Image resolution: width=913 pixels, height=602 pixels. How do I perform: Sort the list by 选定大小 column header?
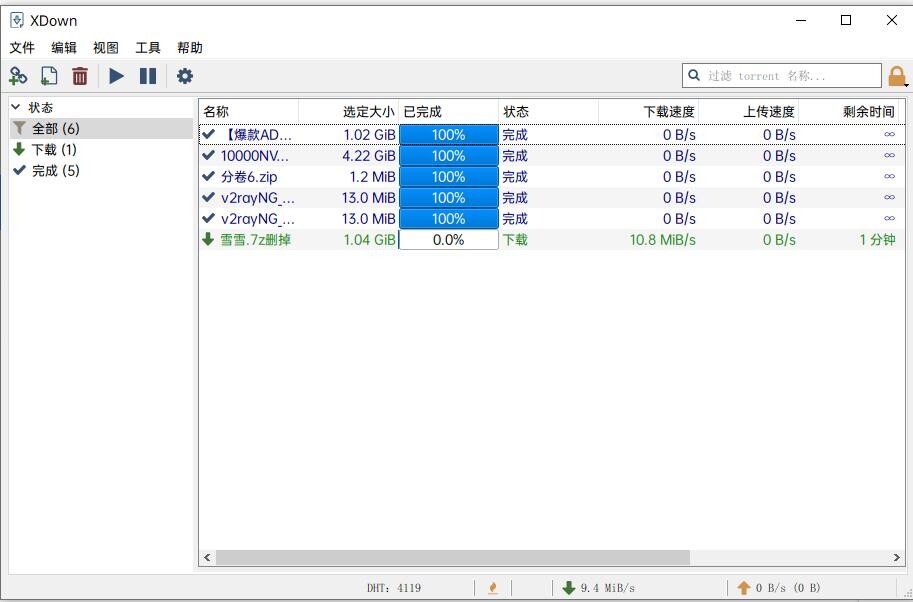(368, 112)
